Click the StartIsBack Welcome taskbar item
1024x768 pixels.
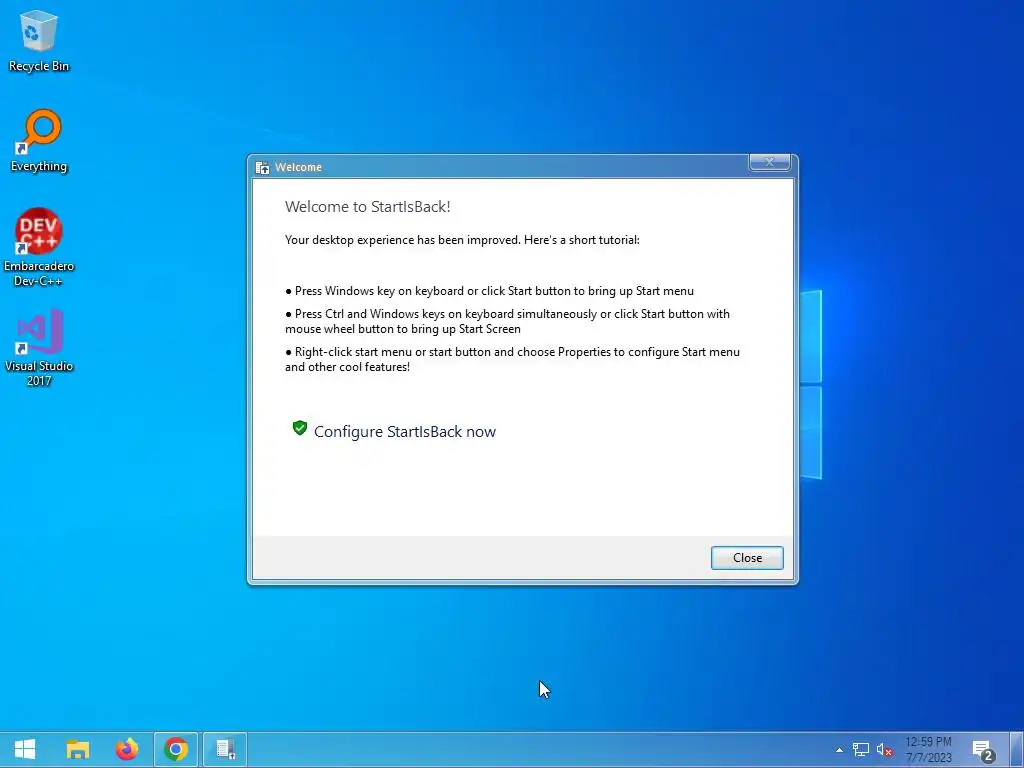coord(225,749)
